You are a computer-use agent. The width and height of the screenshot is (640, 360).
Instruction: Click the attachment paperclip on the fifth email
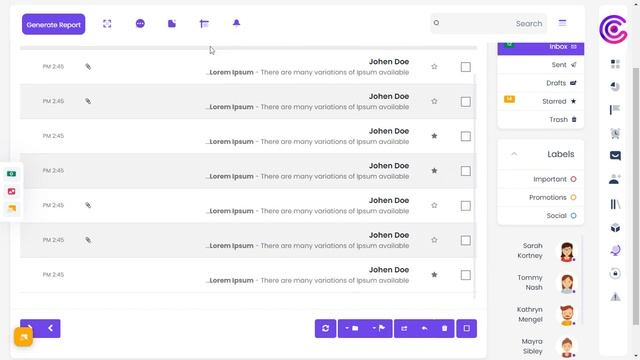pos(88,205)
